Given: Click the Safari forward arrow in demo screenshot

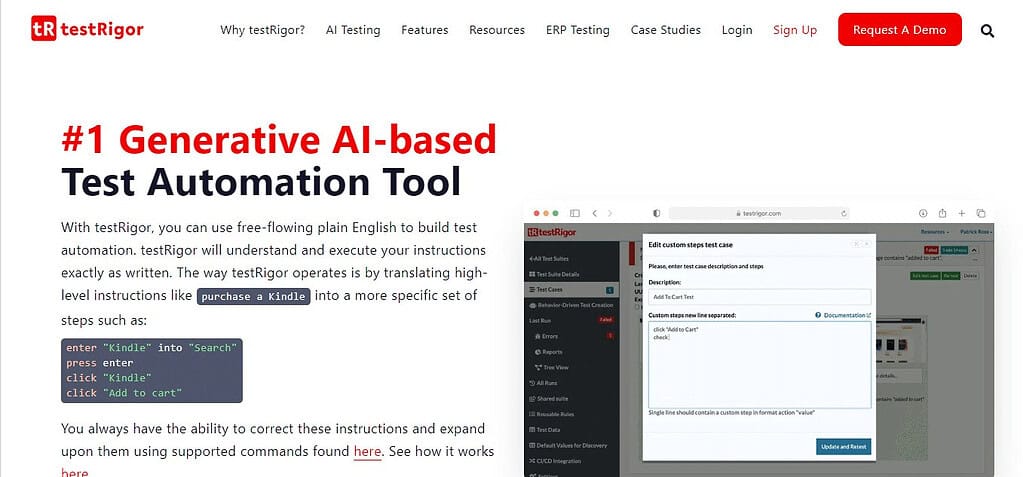Looking at the screenshot, I should pos(610,213).
